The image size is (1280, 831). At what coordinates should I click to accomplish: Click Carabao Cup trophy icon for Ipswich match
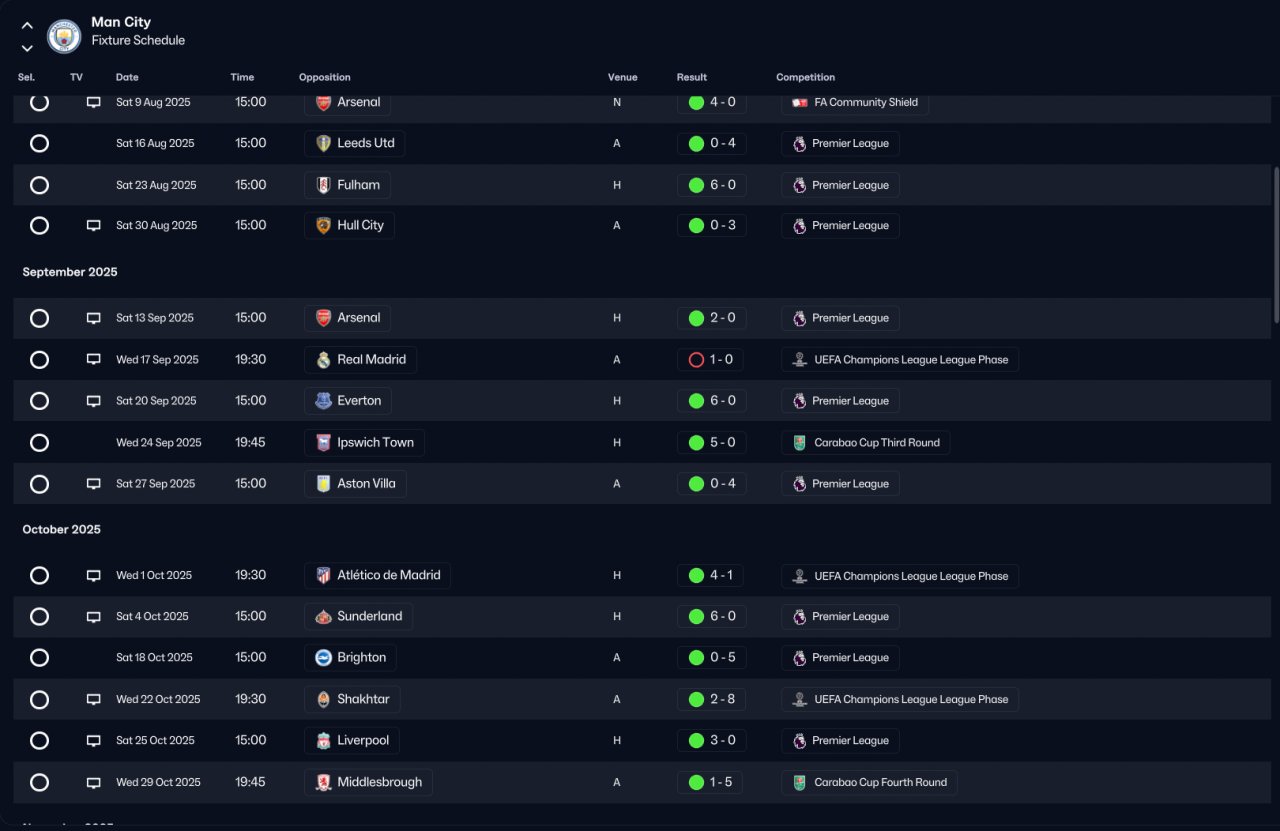click(799, 443)
